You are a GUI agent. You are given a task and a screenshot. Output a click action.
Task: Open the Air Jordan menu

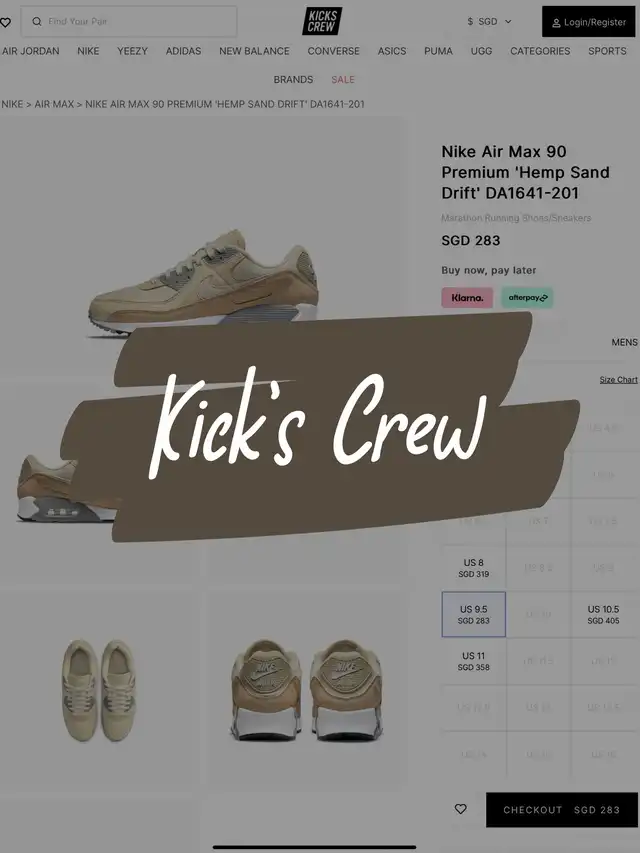click(x=30, y=51)
